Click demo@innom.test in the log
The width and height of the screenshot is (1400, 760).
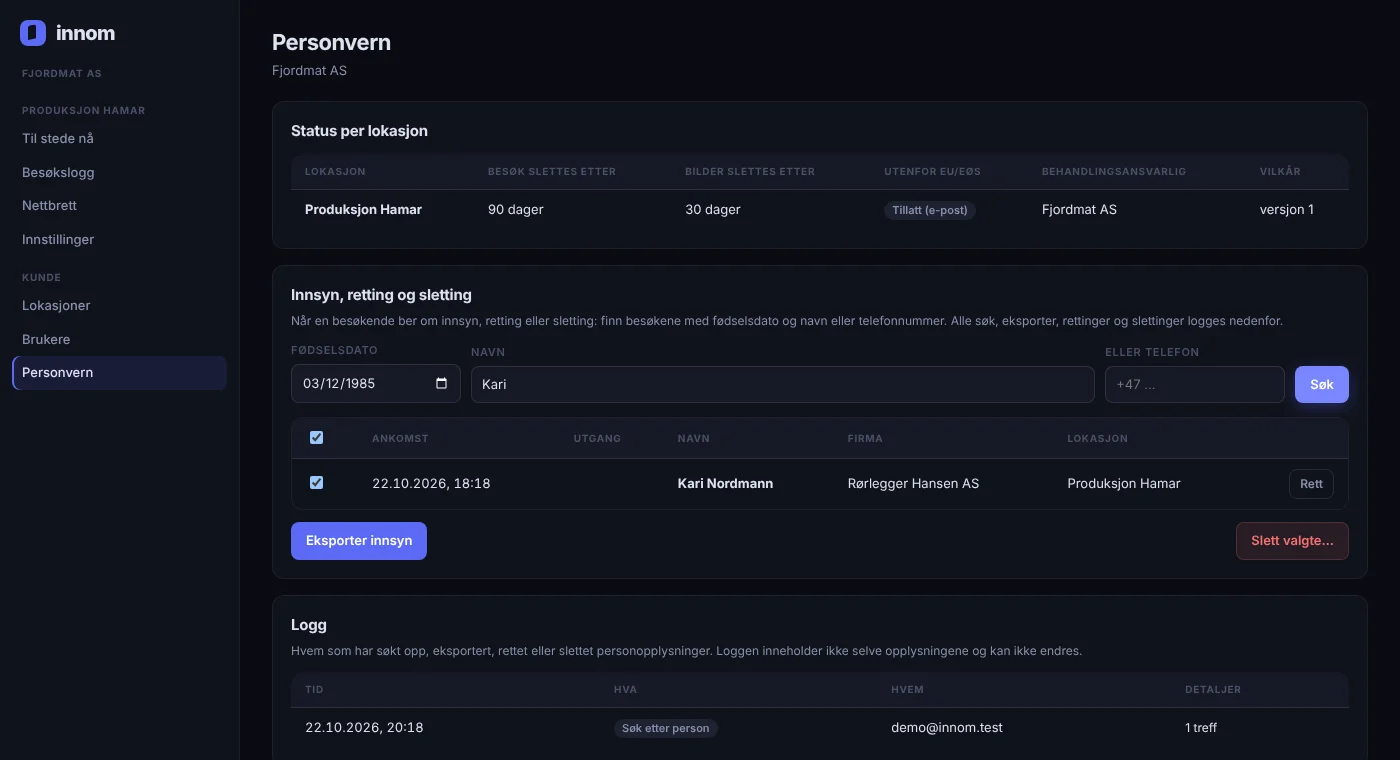click(947, 727)
